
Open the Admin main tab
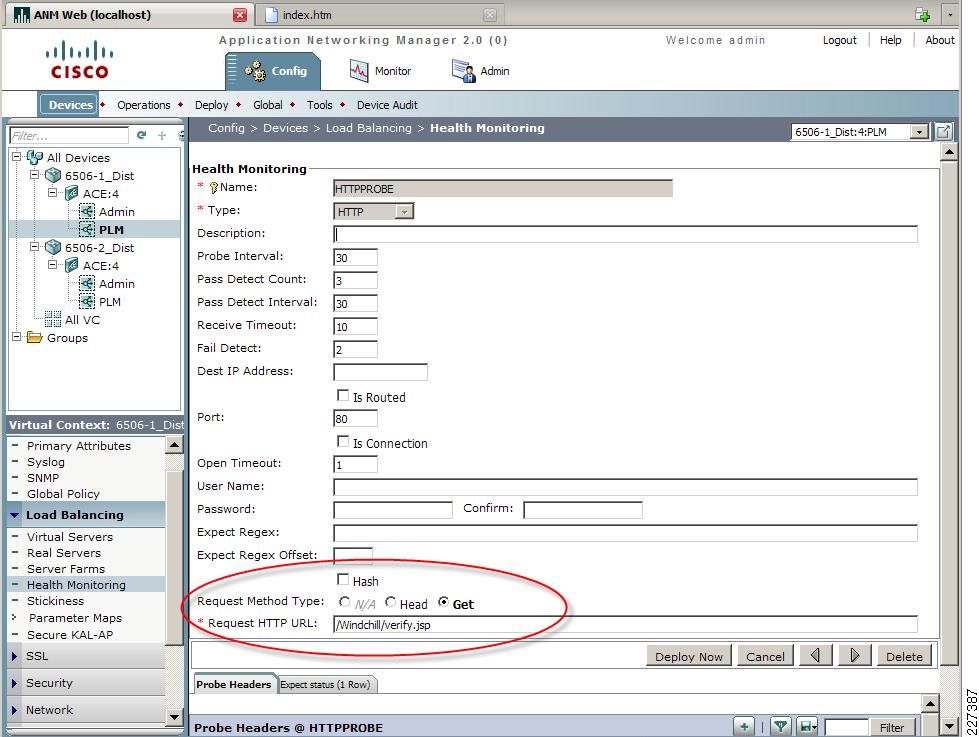click(x=480, y=71)
